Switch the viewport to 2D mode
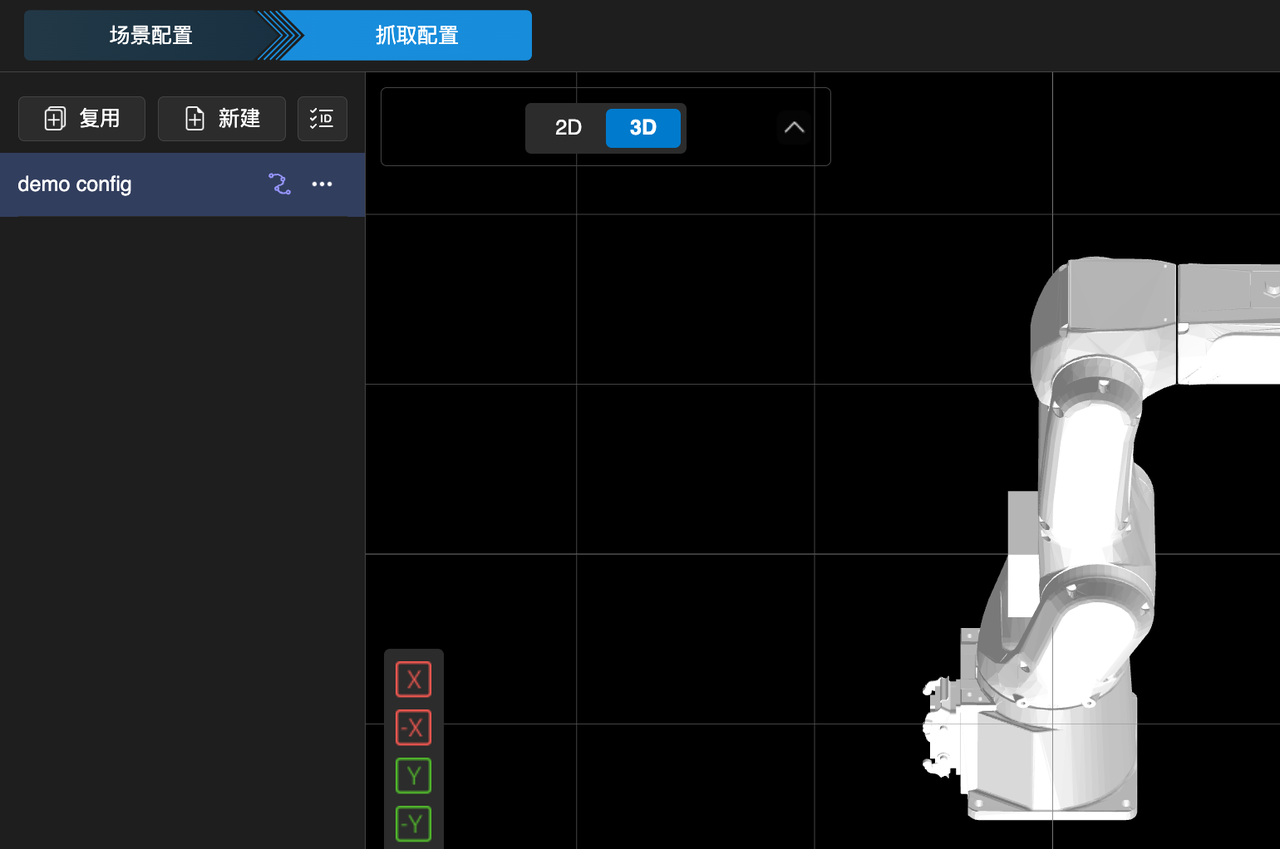Image resolution: width=1280 pixels, height=849 pixels. tap(568, 128)
